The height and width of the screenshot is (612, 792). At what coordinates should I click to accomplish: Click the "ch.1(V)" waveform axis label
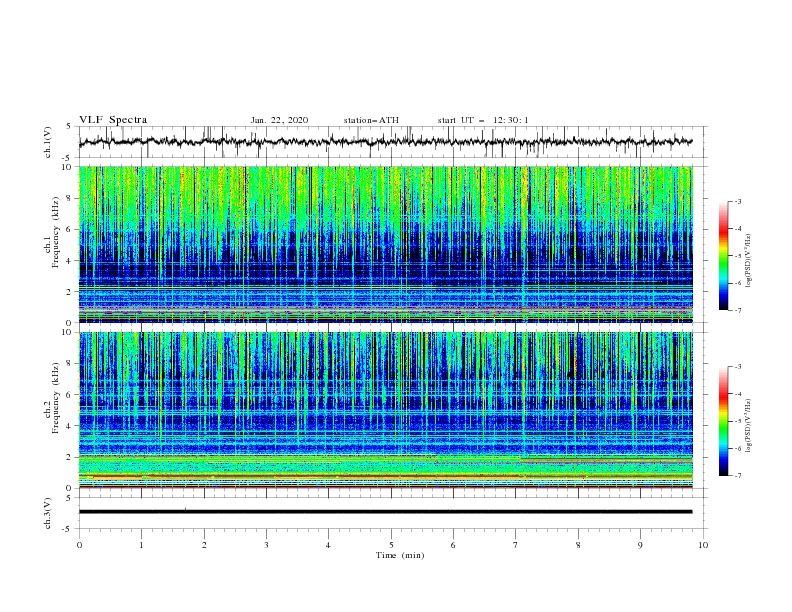point(48,142)
